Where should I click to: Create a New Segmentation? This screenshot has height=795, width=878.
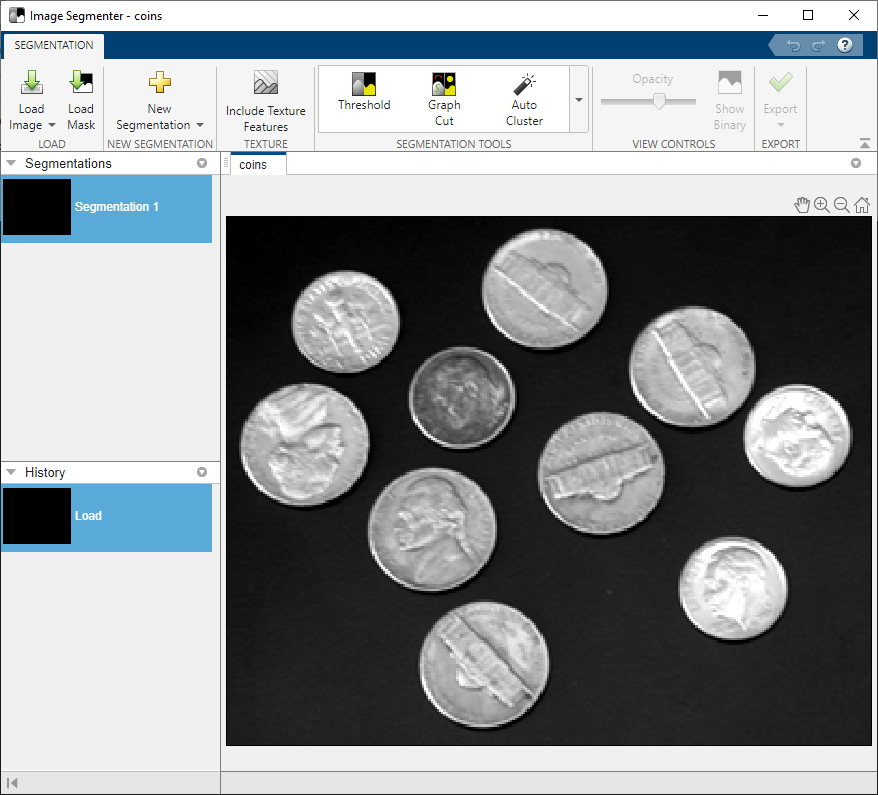159,84
